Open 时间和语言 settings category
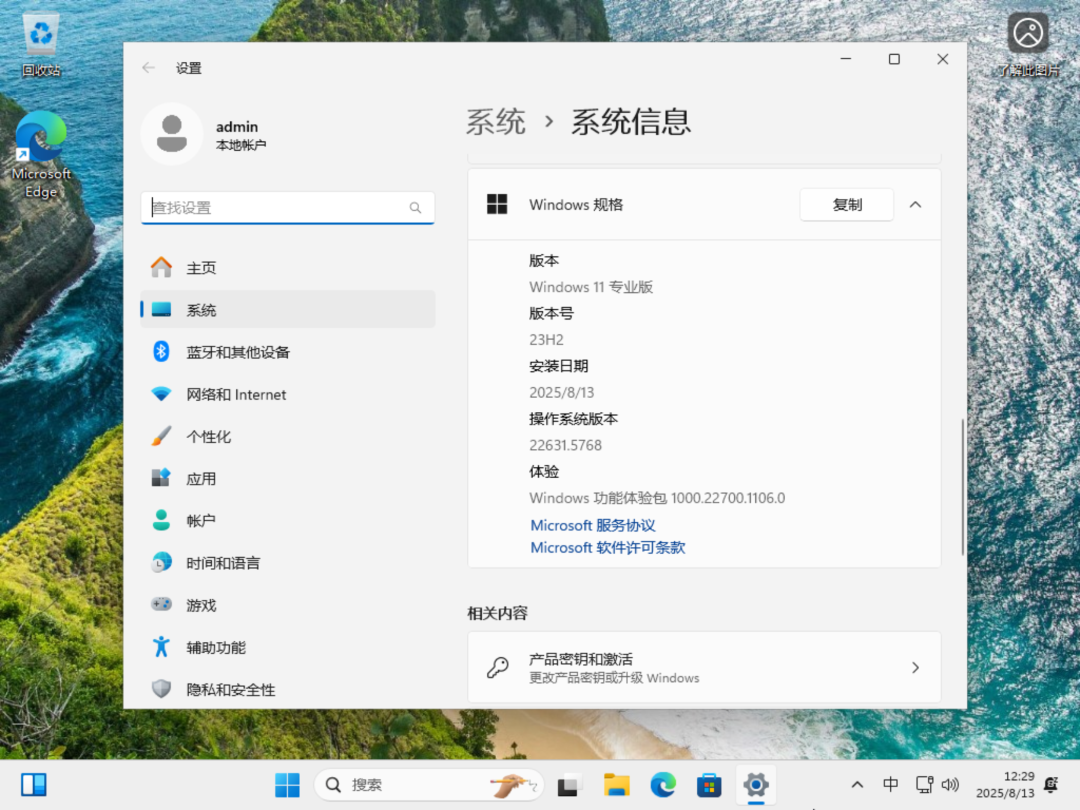Image resolution: width=1080 pixels, height=810 pixels. click(223, 563)
